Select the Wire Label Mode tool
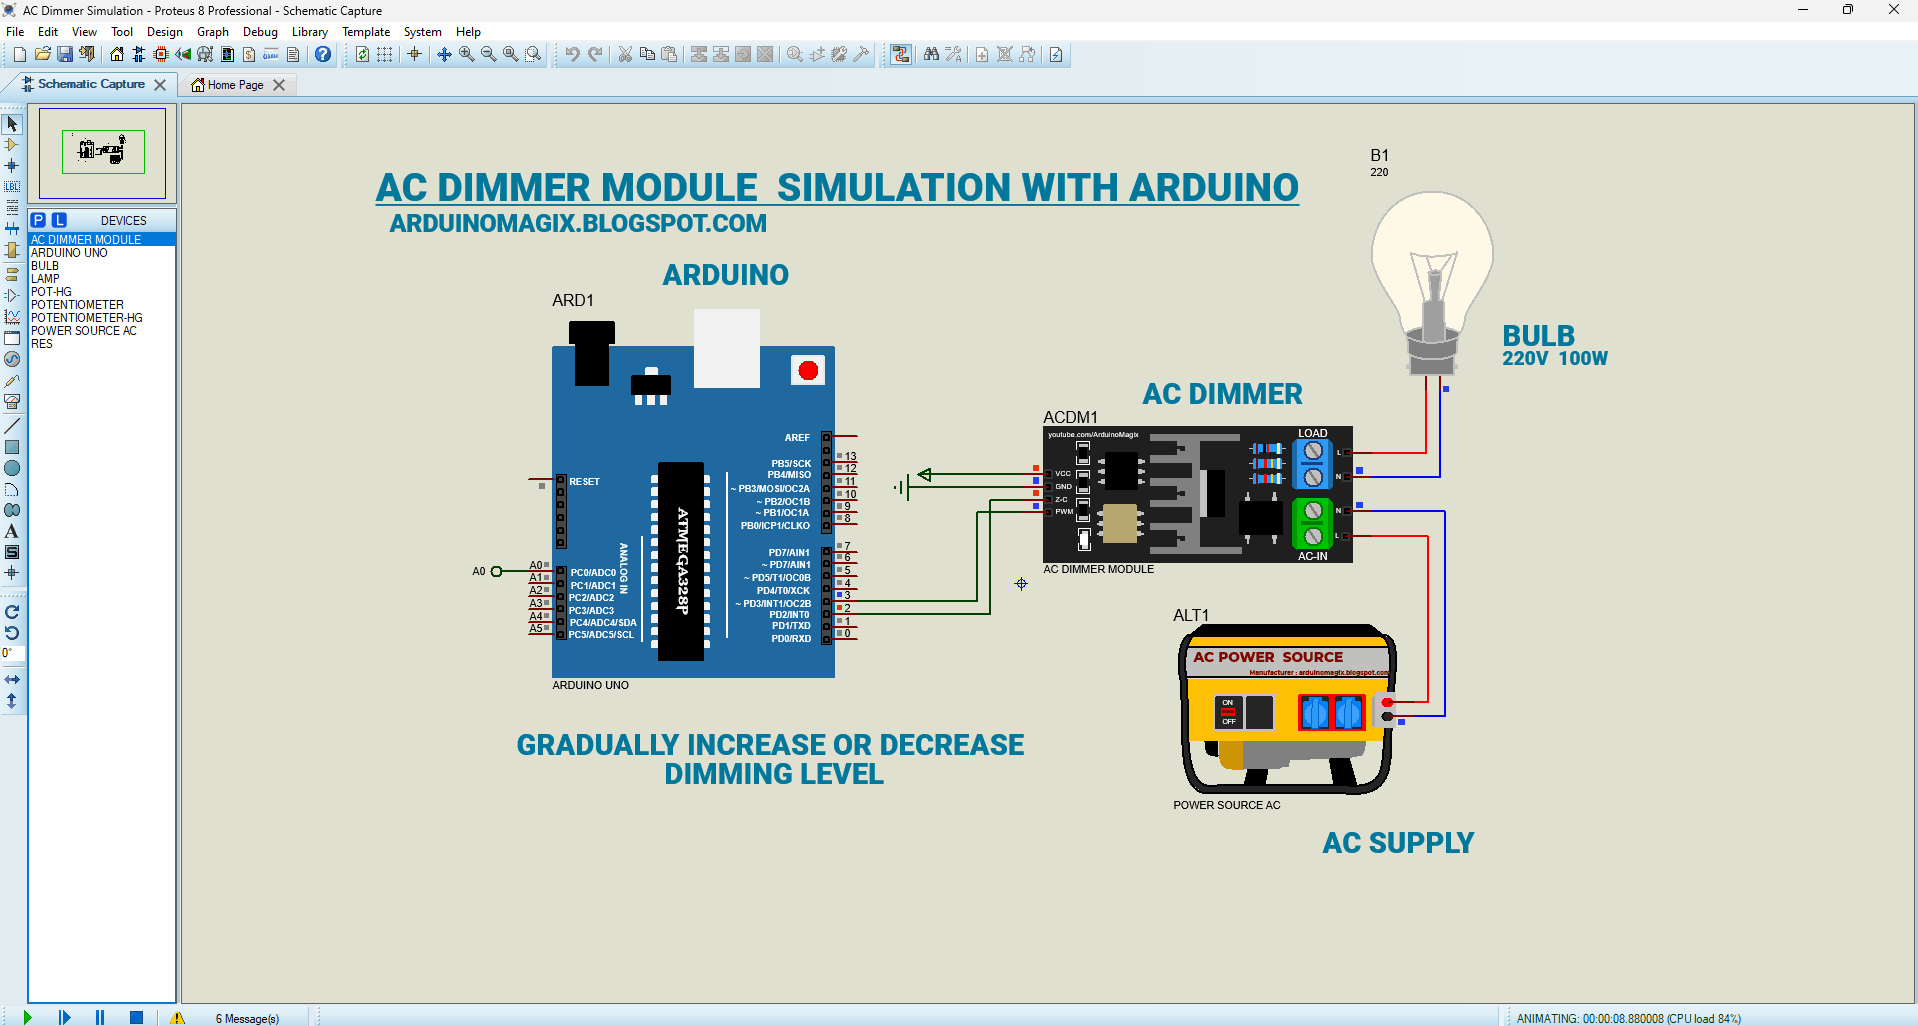This screenshot has width=1918, height=1026. tap(12, 187)
